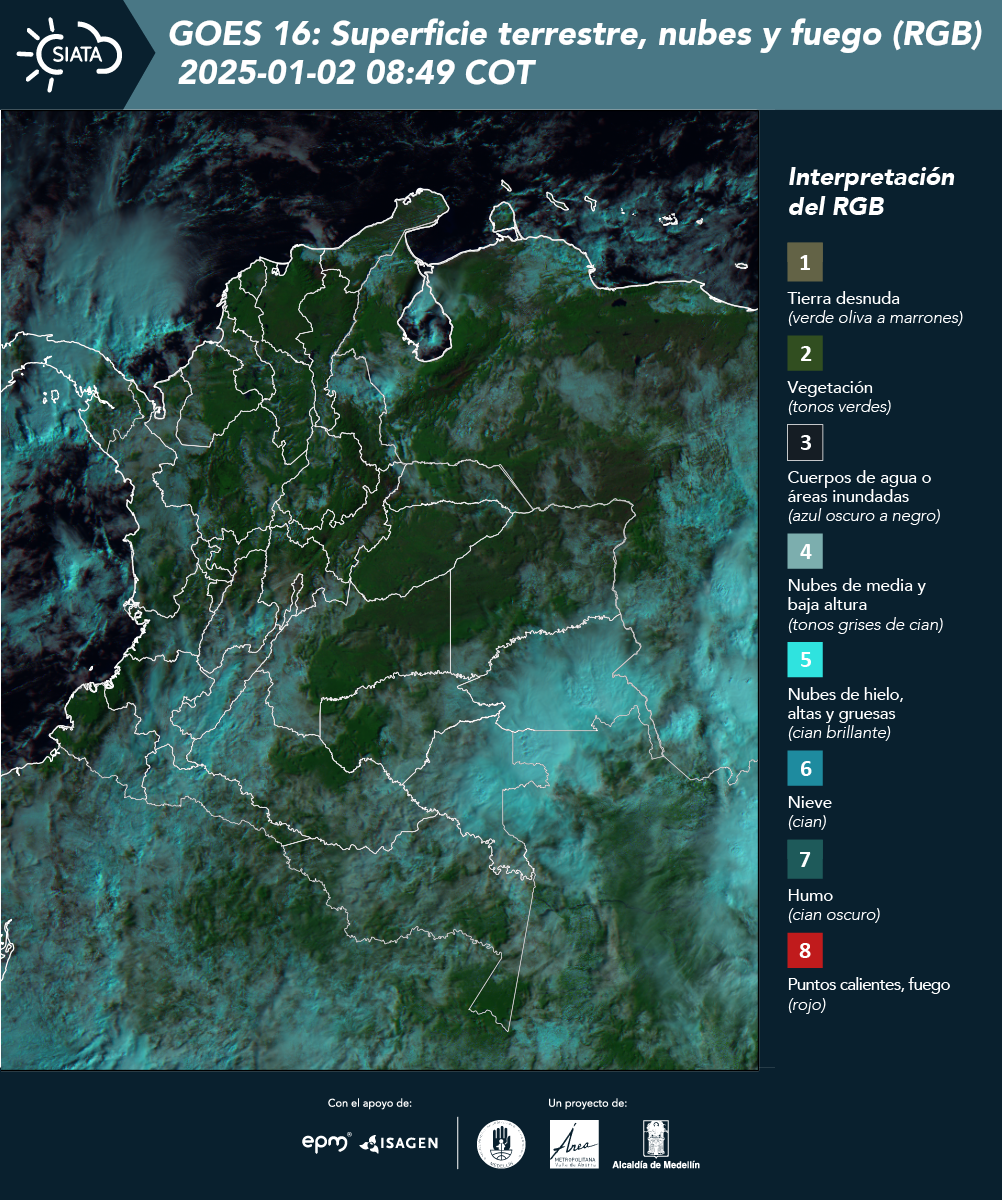Image resolution: width=1002 pixels, height=1200 pixels.
Task: Open the ISAGEN sponsor logo
Action: pyautogui.click(x=399, y=1143)
